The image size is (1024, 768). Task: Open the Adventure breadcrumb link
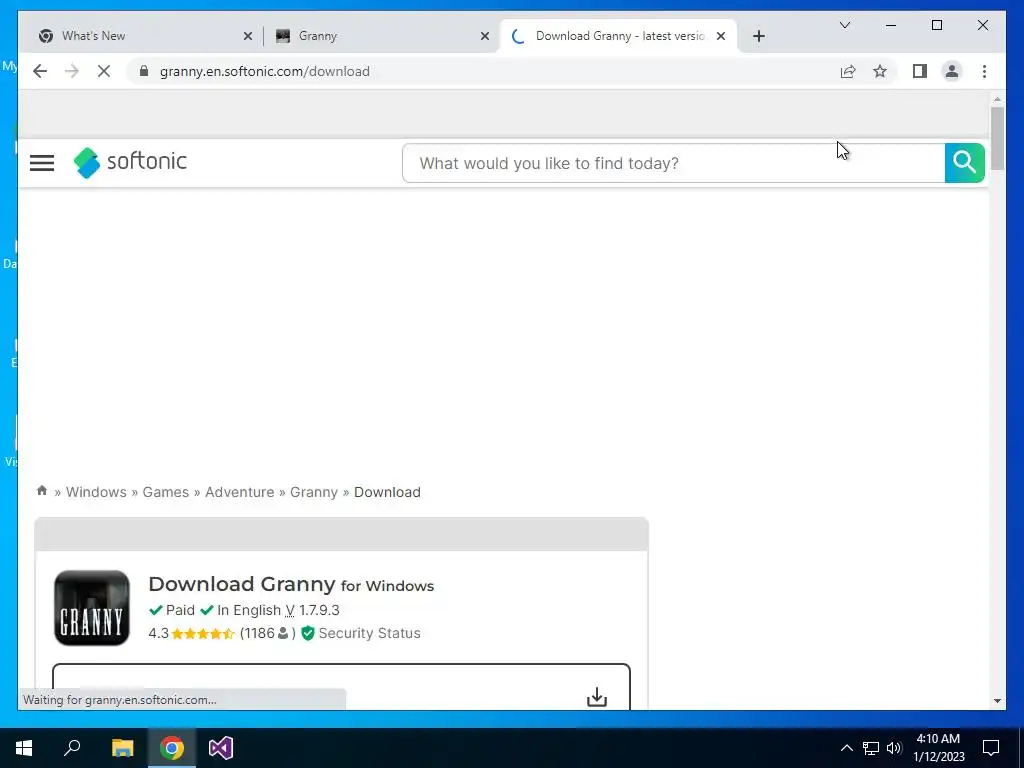(x=240, y=492)
